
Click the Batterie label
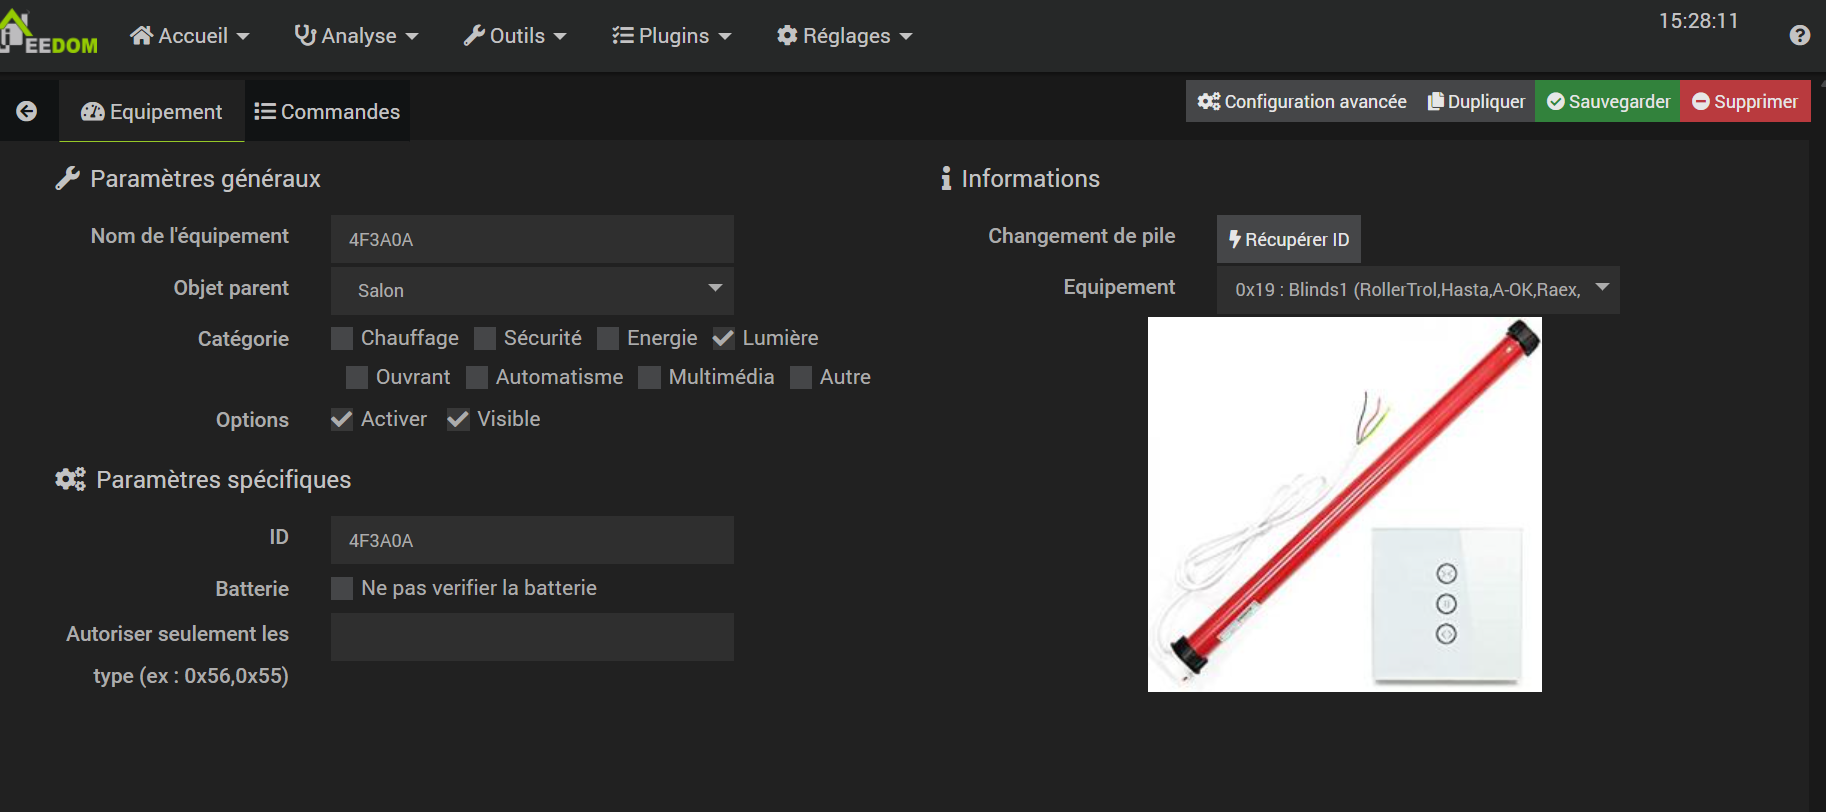(x=252, y=589)
